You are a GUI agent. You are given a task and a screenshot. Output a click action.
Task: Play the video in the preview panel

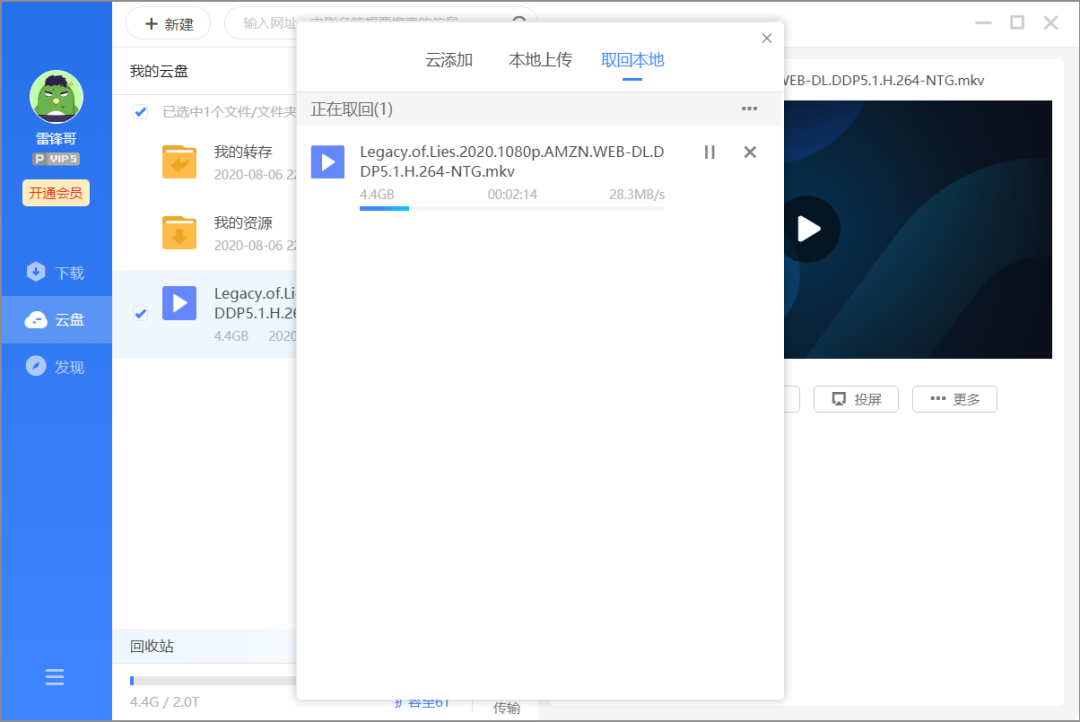pyautogui.click(x=808, y=229)
